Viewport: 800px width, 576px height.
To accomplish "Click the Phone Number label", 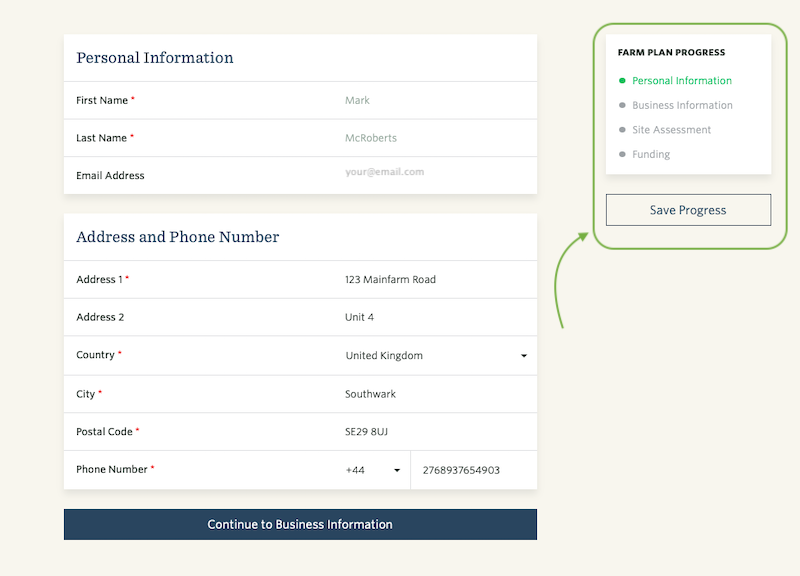I will pos(112,469).
